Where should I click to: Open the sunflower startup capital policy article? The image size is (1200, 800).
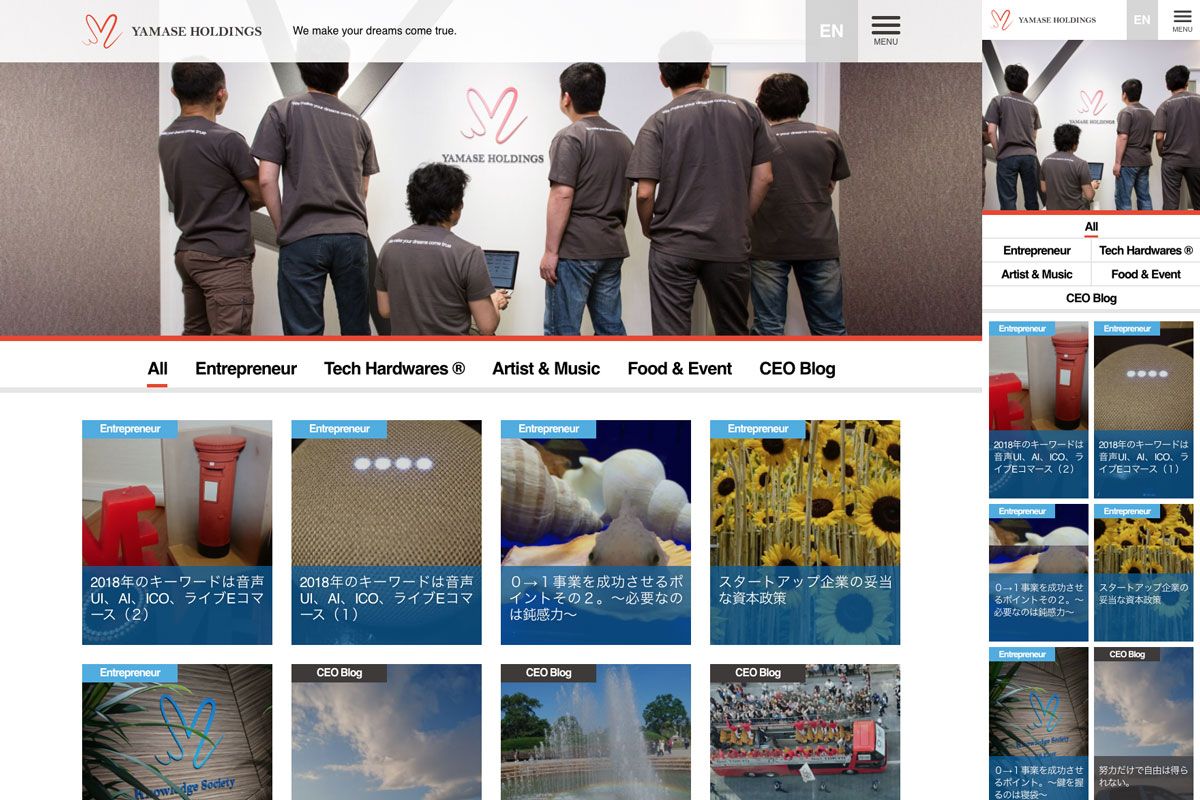pos(805,500)
